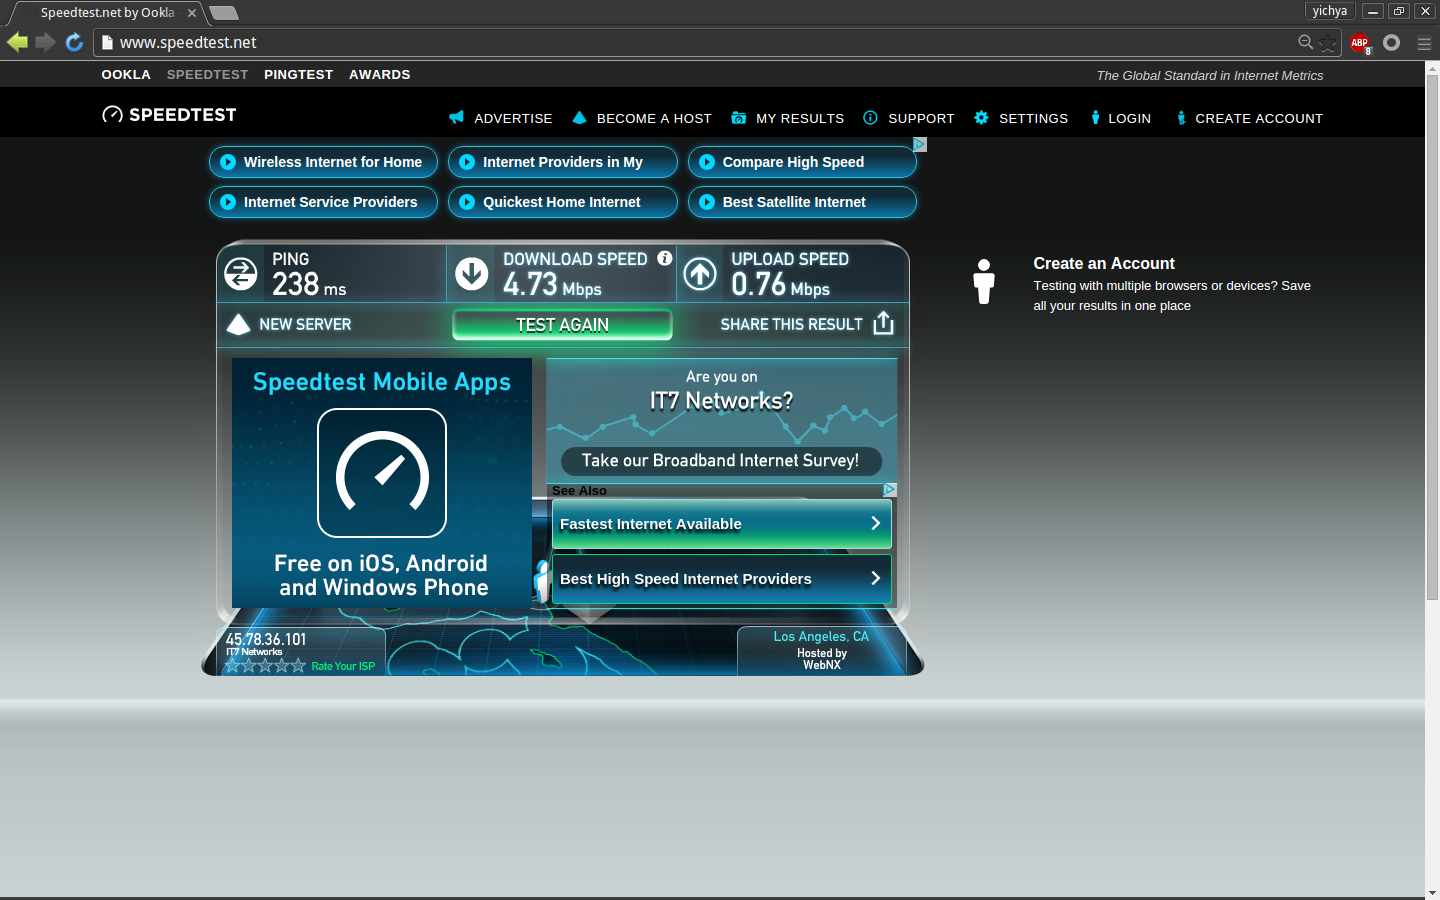Viewport: 1440px width, 900px height.
Task: Open the MY RESULTS menu link
Action: pos(800,118)
